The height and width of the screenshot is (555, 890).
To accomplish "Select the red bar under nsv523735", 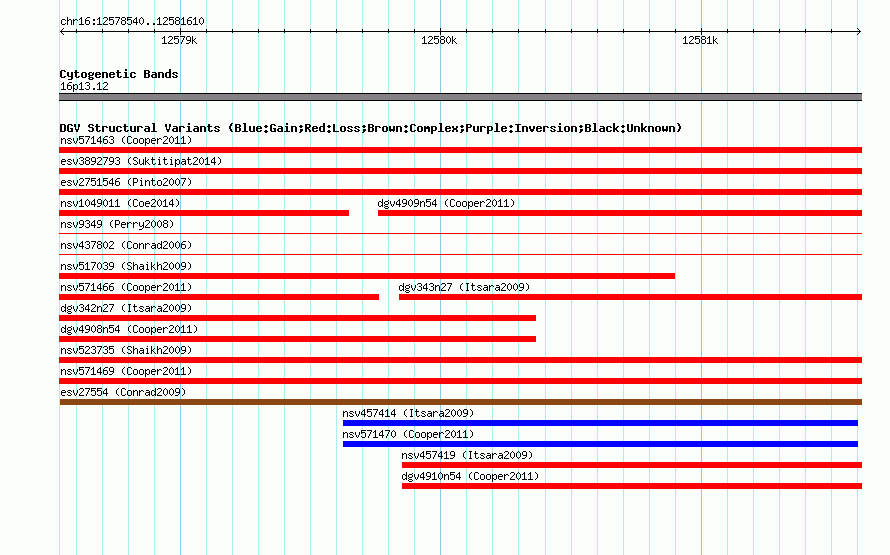I will click(460, 360).
